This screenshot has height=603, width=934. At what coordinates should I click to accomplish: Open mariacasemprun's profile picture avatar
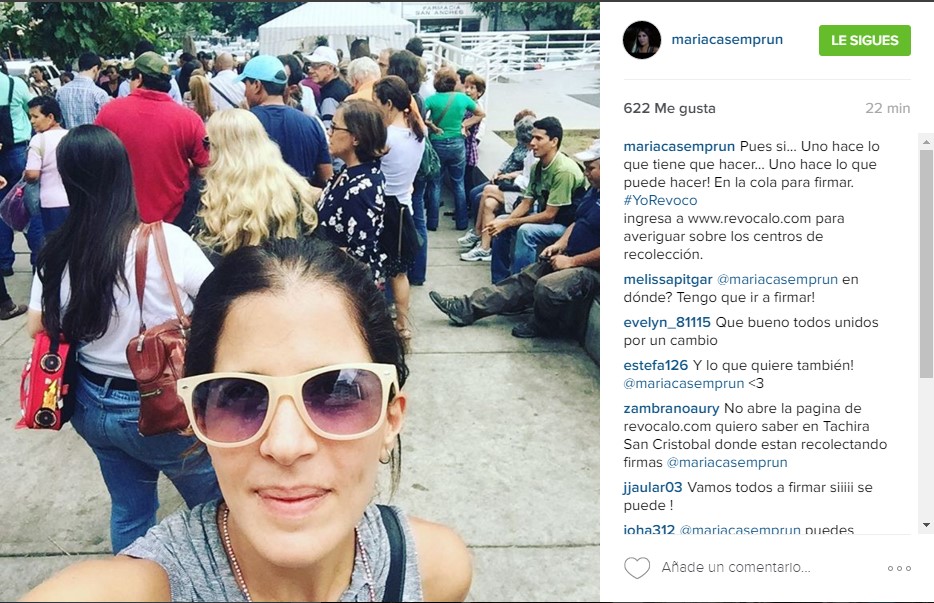642,40
